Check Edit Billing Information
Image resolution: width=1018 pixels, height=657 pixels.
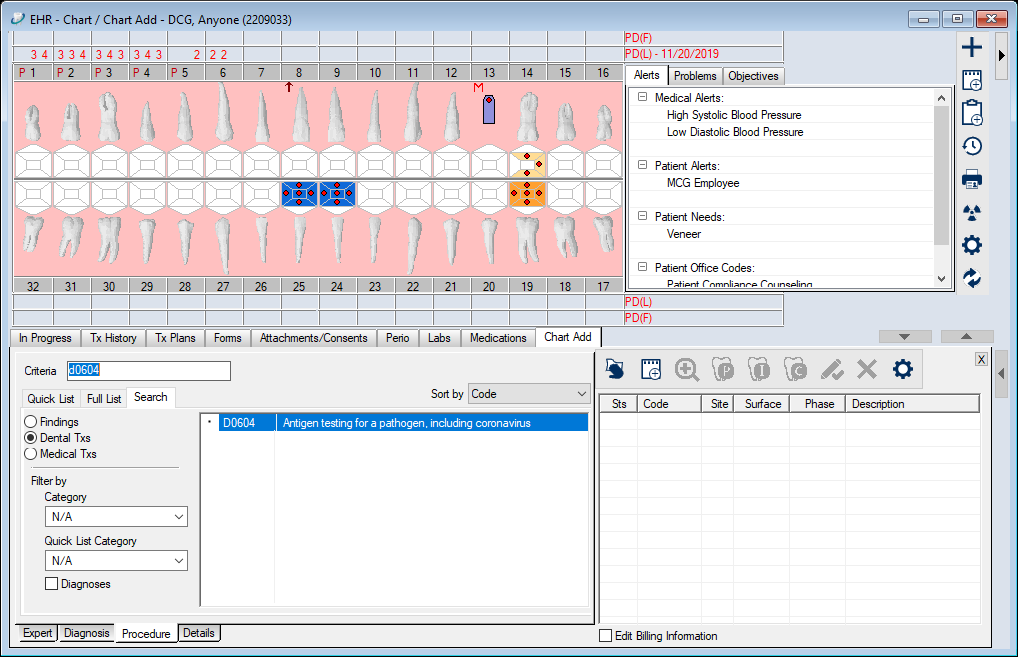click(605, 636)
